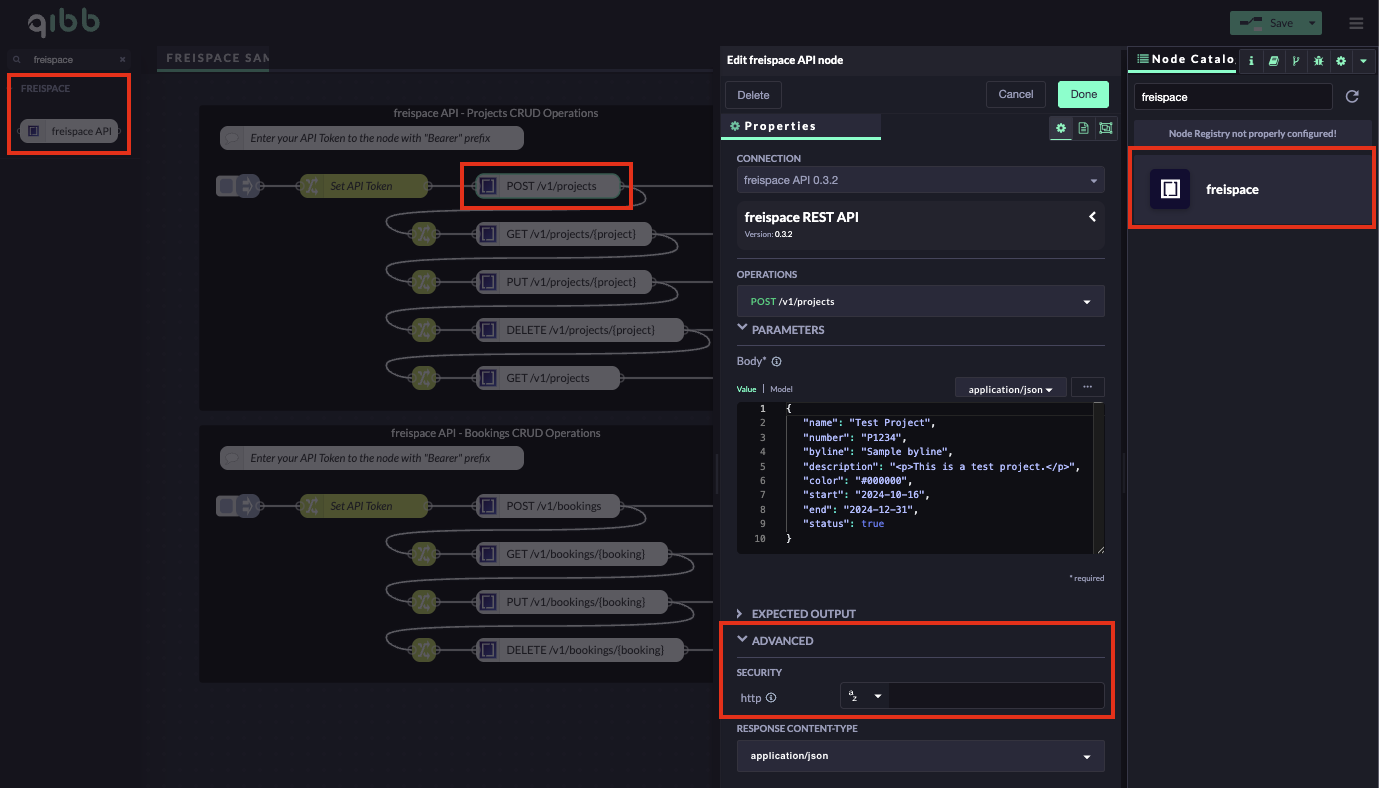Viewport: 1379px width, 788px height.
Task: Open the debug messages bug icon
Action: coord(1319,61)
